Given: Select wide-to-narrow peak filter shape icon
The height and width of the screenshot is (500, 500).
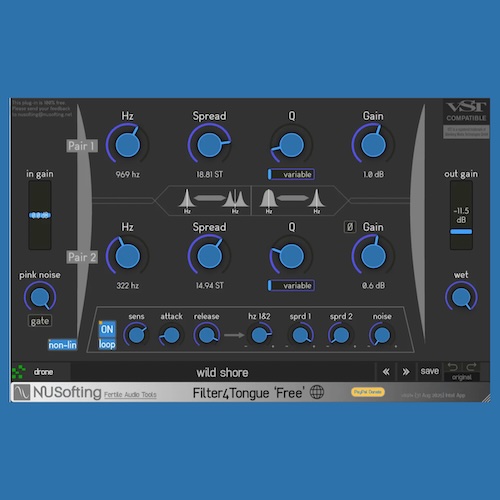Looking at the screenshot, I should [x=292, y=201].
